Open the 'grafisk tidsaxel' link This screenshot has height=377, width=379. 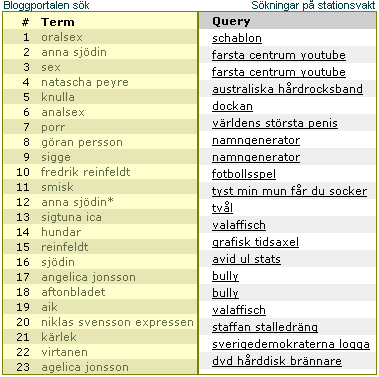(x=255, y=242)
